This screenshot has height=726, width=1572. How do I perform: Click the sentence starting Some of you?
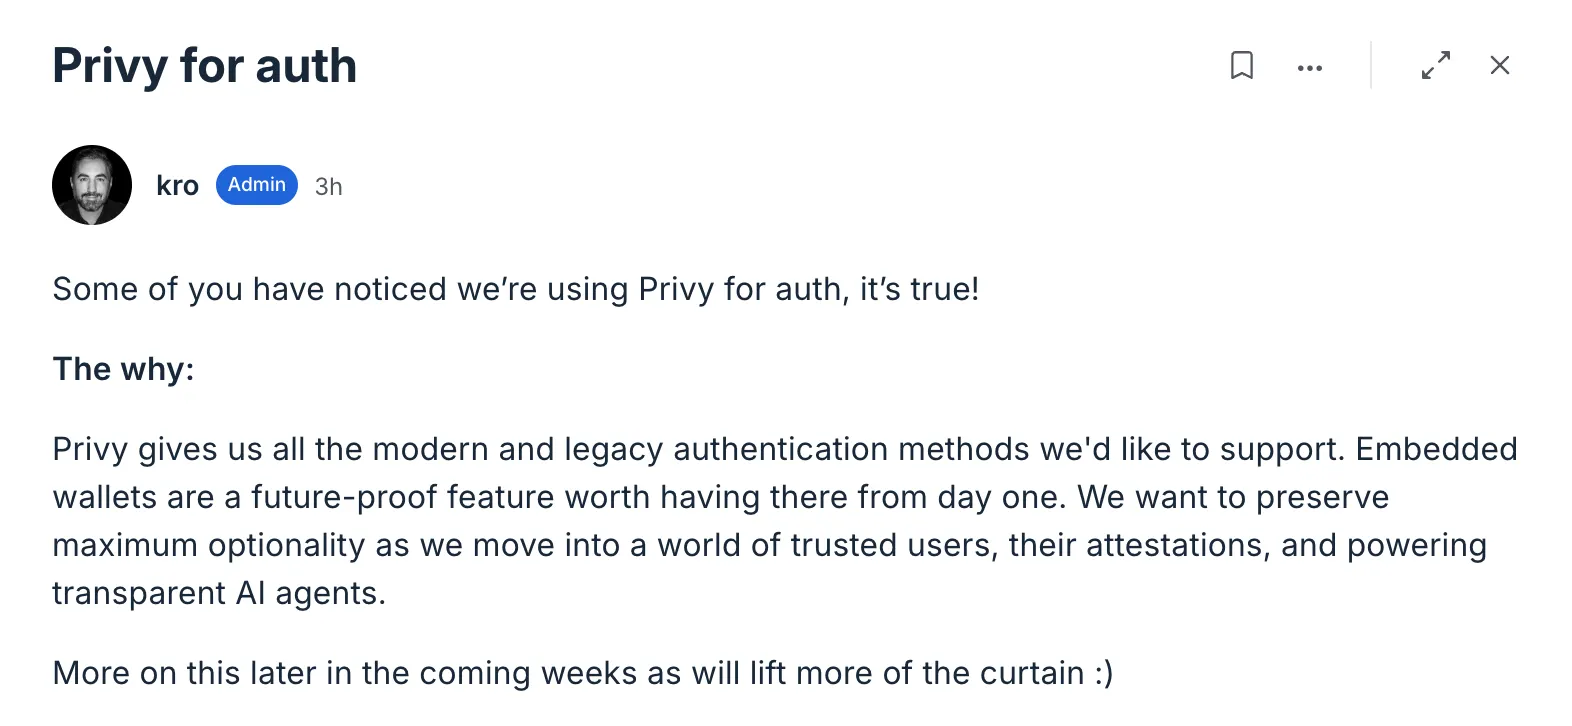(x=516, y=289)
